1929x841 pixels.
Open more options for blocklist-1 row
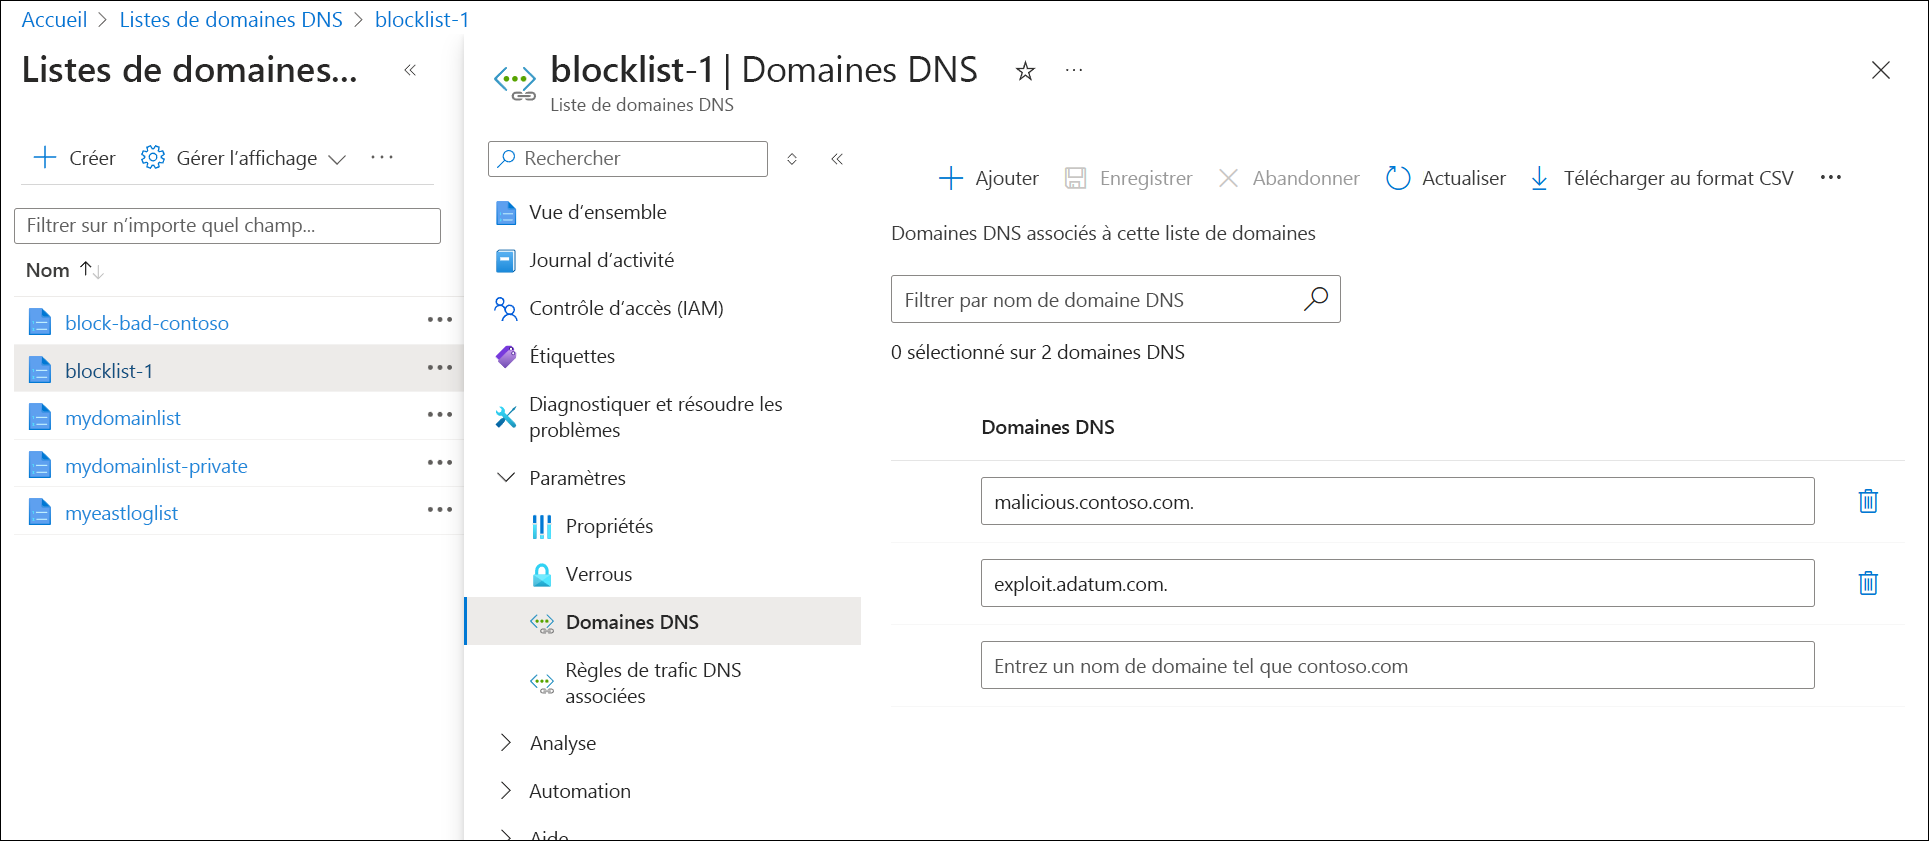[x=440, y=368]
